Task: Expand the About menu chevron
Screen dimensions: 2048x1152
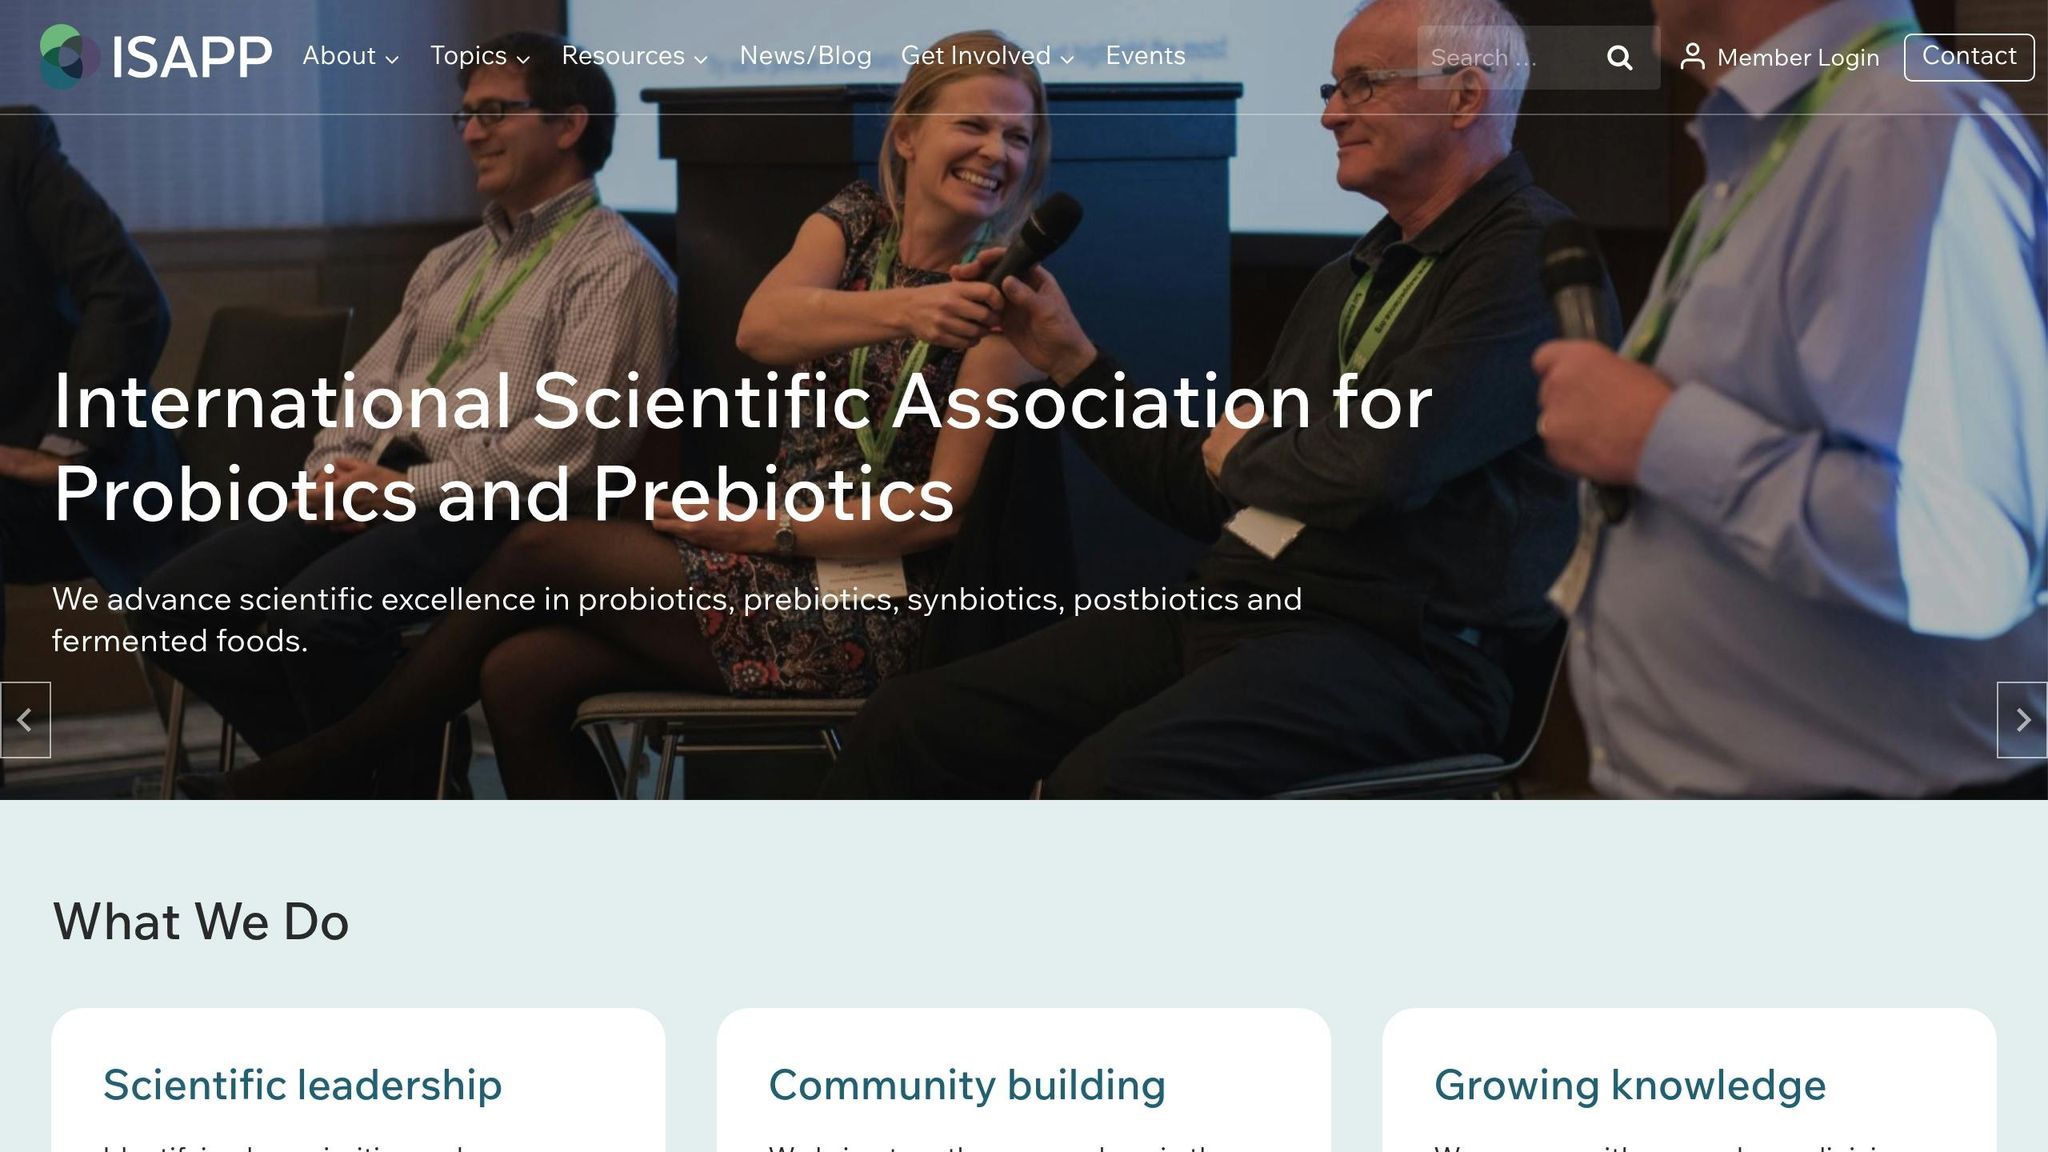Action: [392, 59]
